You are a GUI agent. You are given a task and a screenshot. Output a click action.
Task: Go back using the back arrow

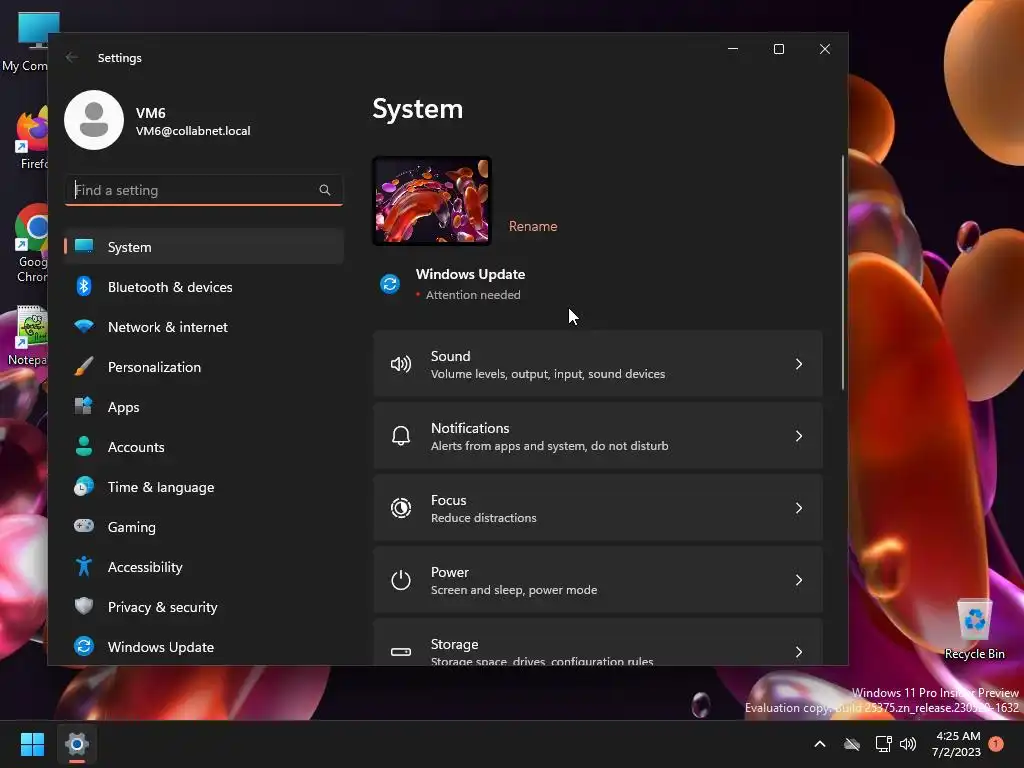(x=72, y=57)
